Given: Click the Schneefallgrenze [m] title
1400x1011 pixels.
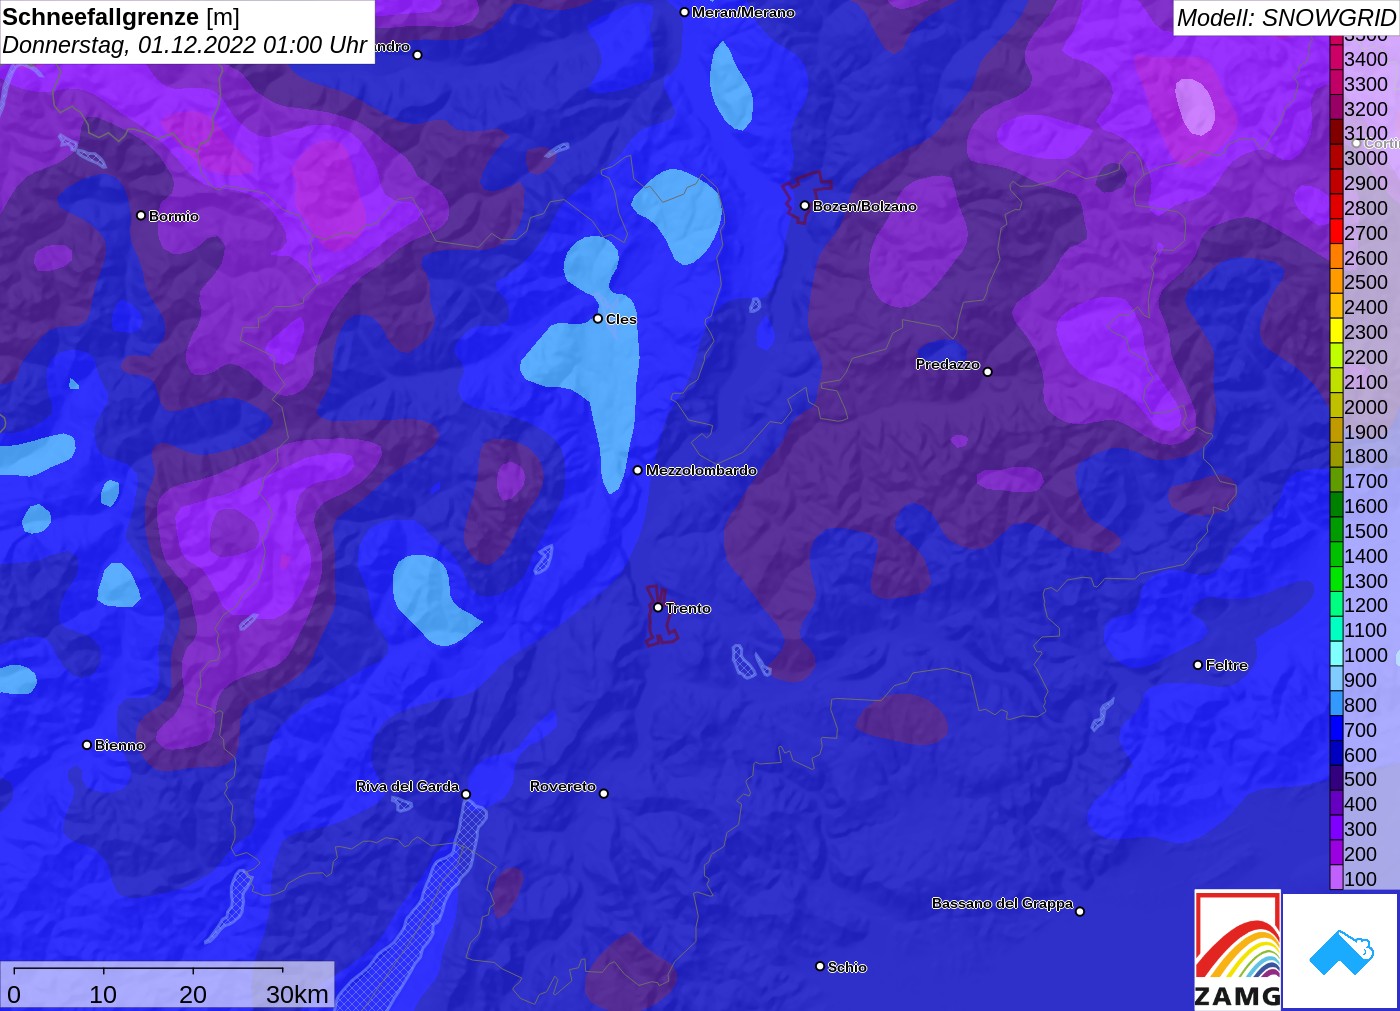Looking at the screenshot, I should tap(121, 17).
